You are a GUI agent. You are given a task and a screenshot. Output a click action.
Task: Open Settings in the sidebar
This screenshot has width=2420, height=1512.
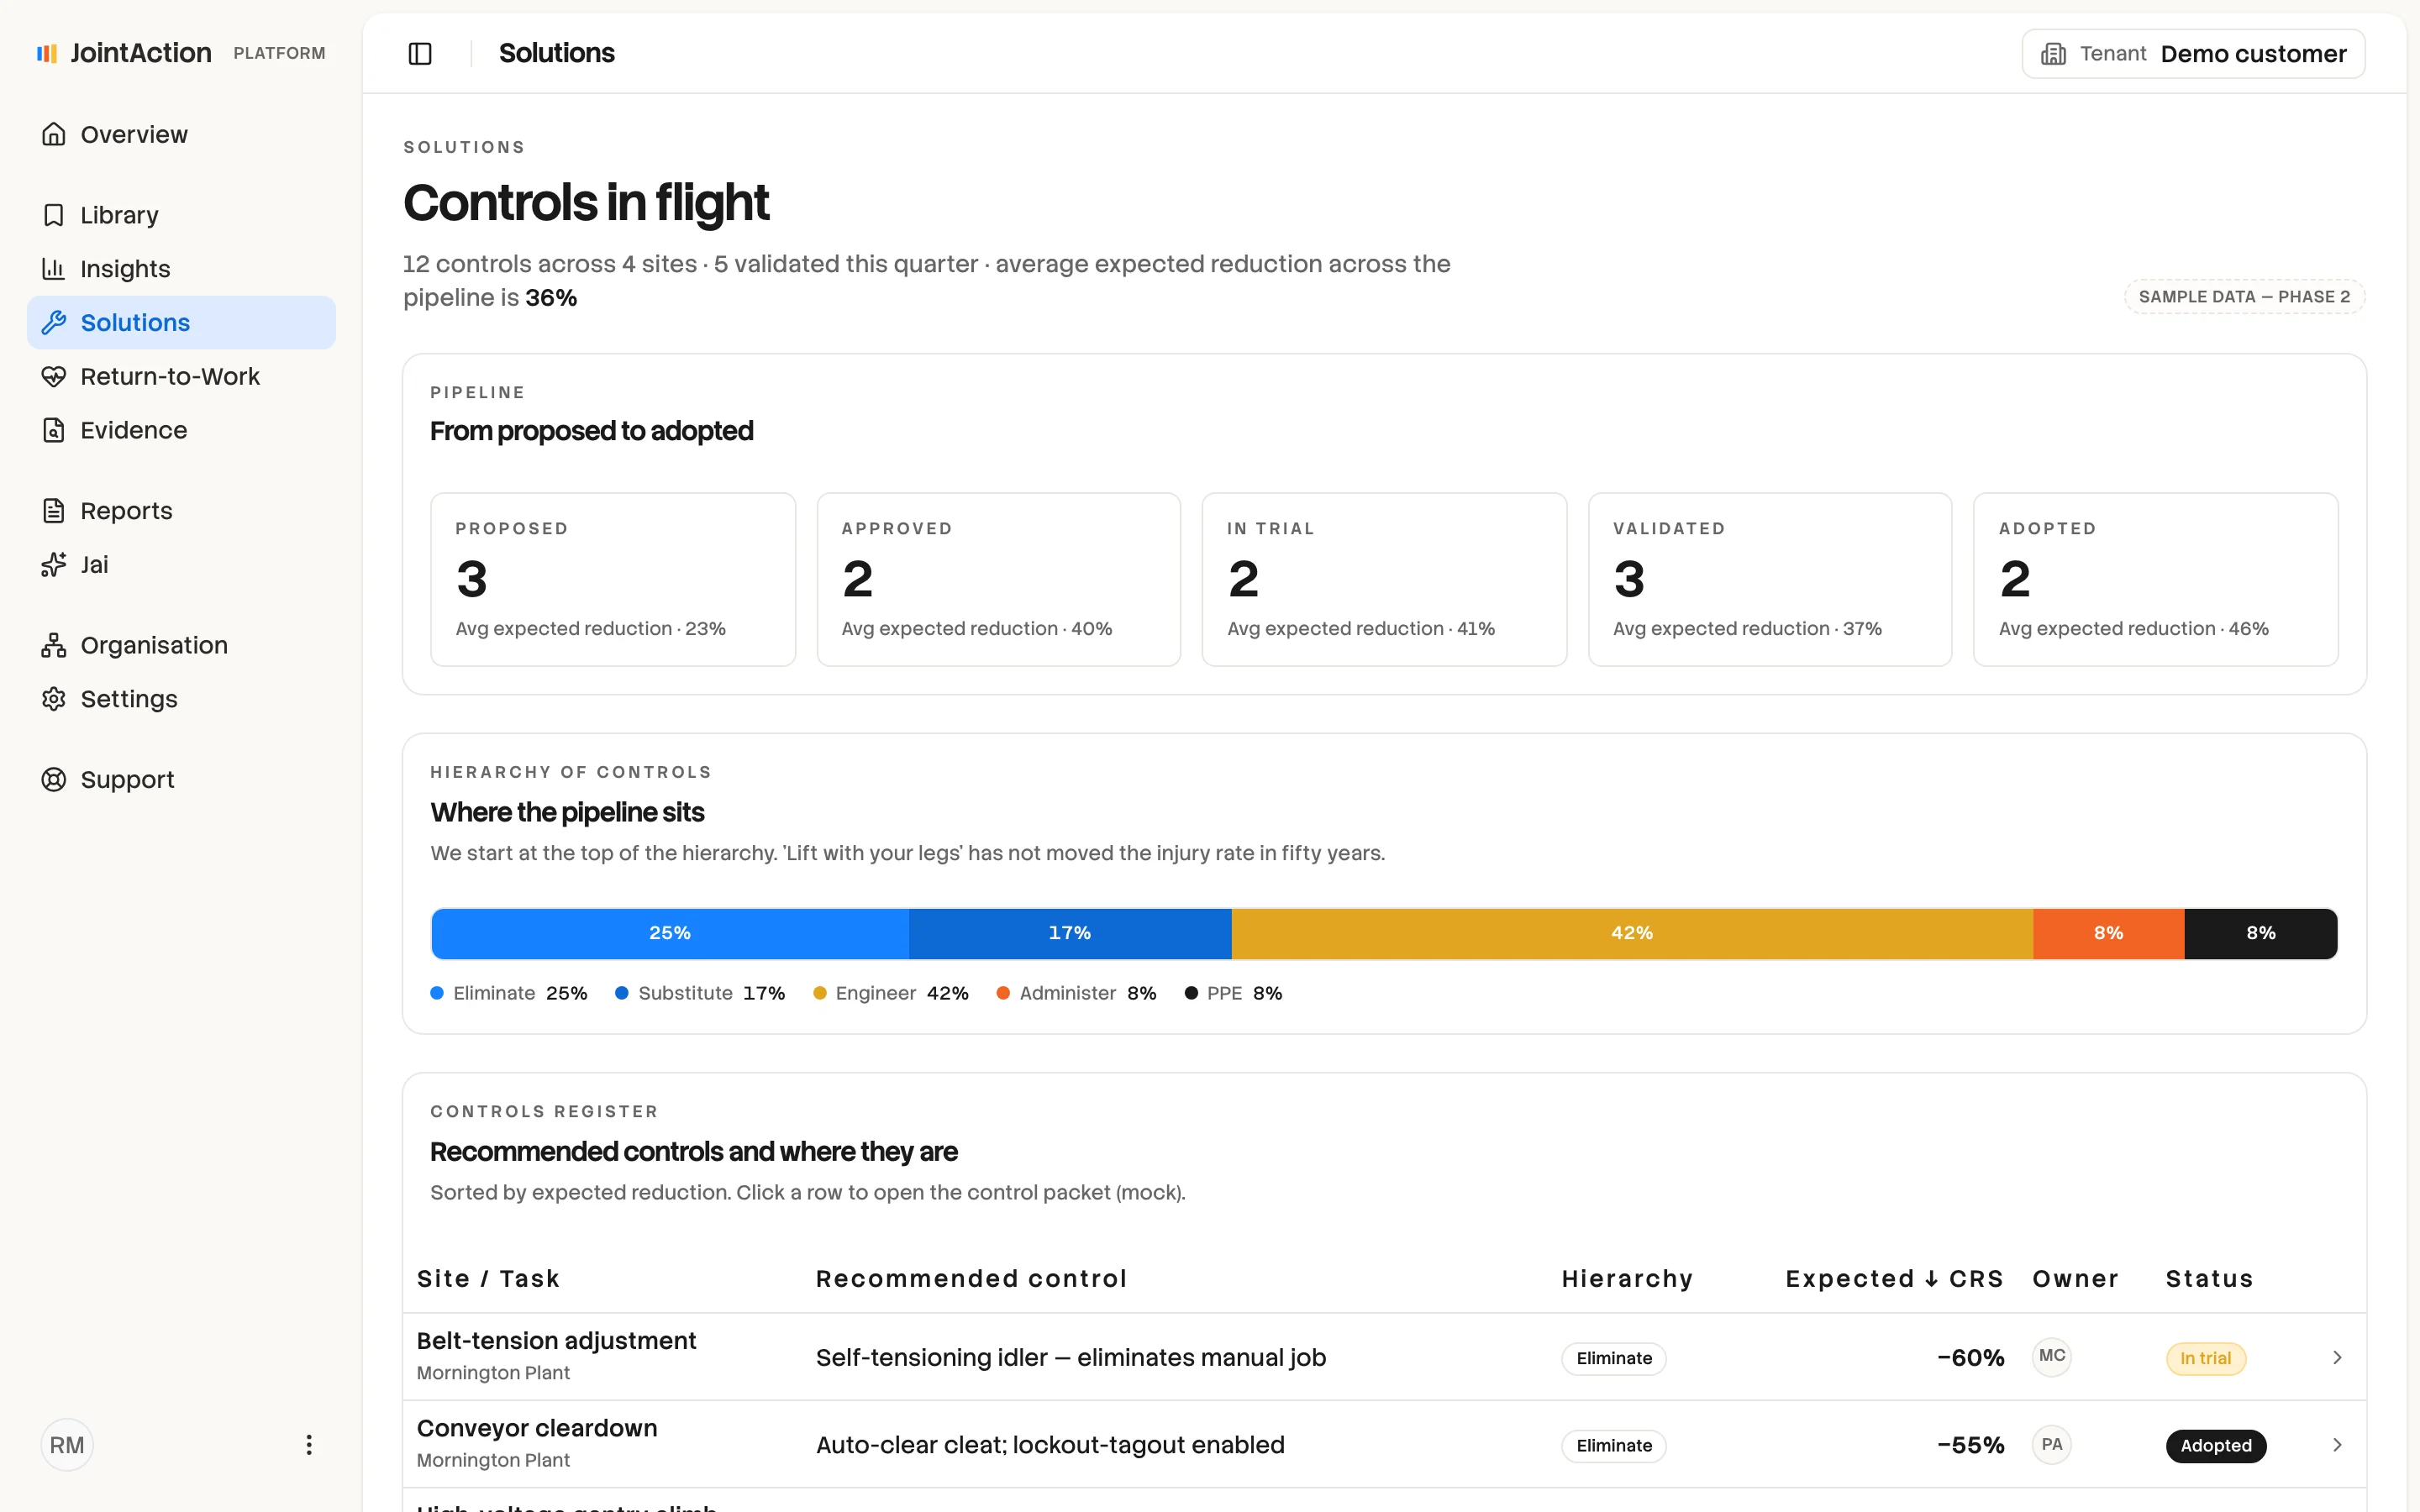(x=181, y=699)
